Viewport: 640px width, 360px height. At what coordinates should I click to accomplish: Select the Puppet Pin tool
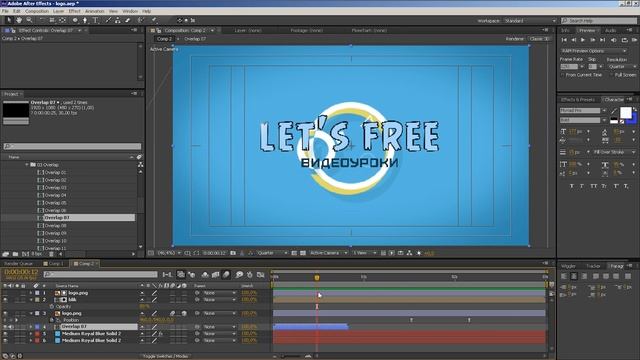coord(154,20)
